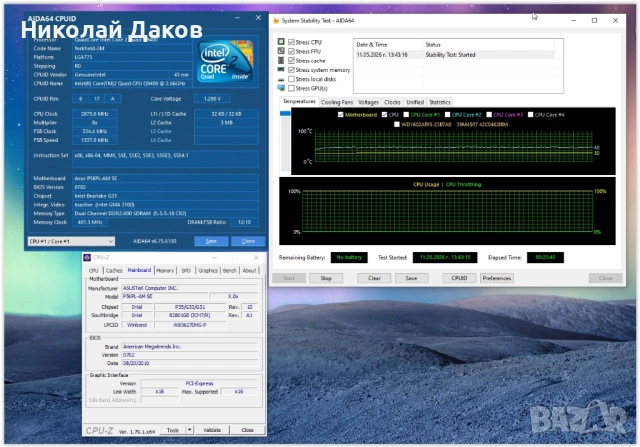Click Core Voltage 1.280 V value
Screen dimensions: 640x447
[212, 99]
